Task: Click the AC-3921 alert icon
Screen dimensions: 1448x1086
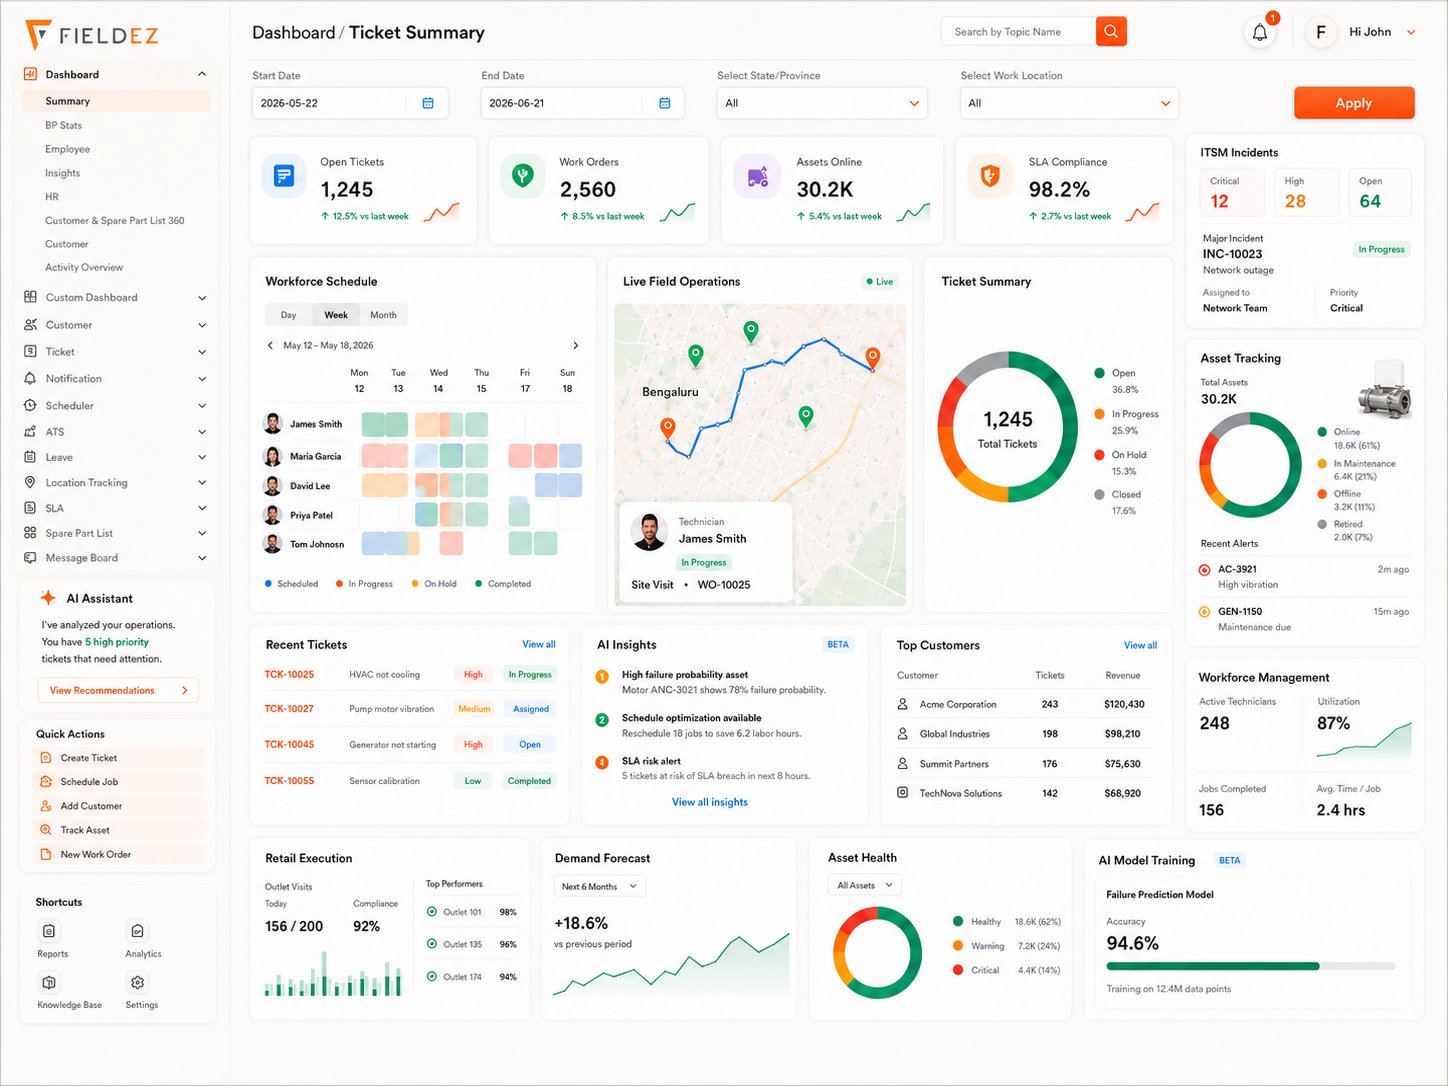Action: click(x=1204, y=570)
